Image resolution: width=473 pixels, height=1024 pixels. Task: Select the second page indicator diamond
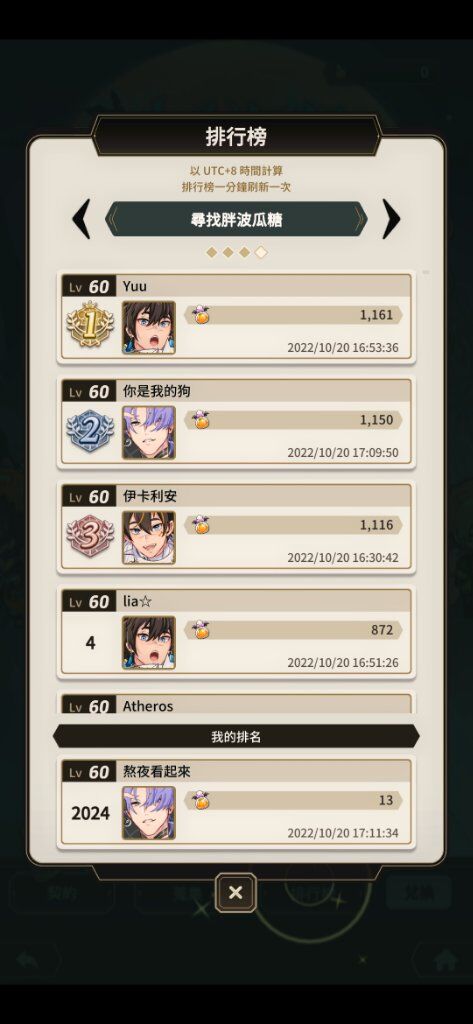click(x=227, y=252)
